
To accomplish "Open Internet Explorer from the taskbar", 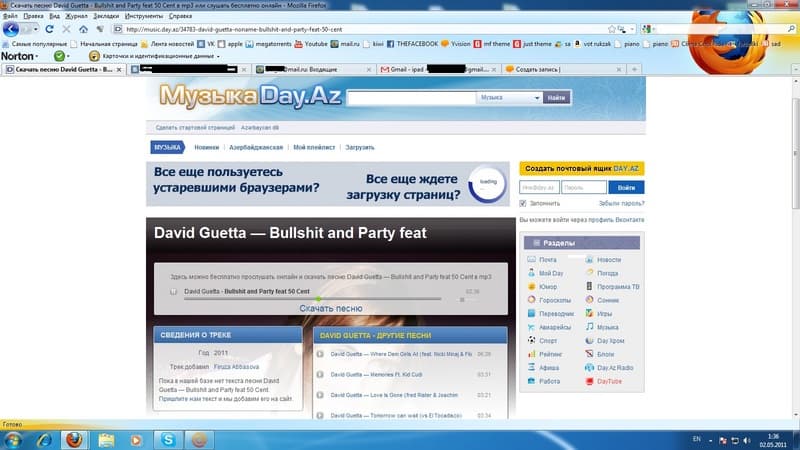I will tap(44, 439).
